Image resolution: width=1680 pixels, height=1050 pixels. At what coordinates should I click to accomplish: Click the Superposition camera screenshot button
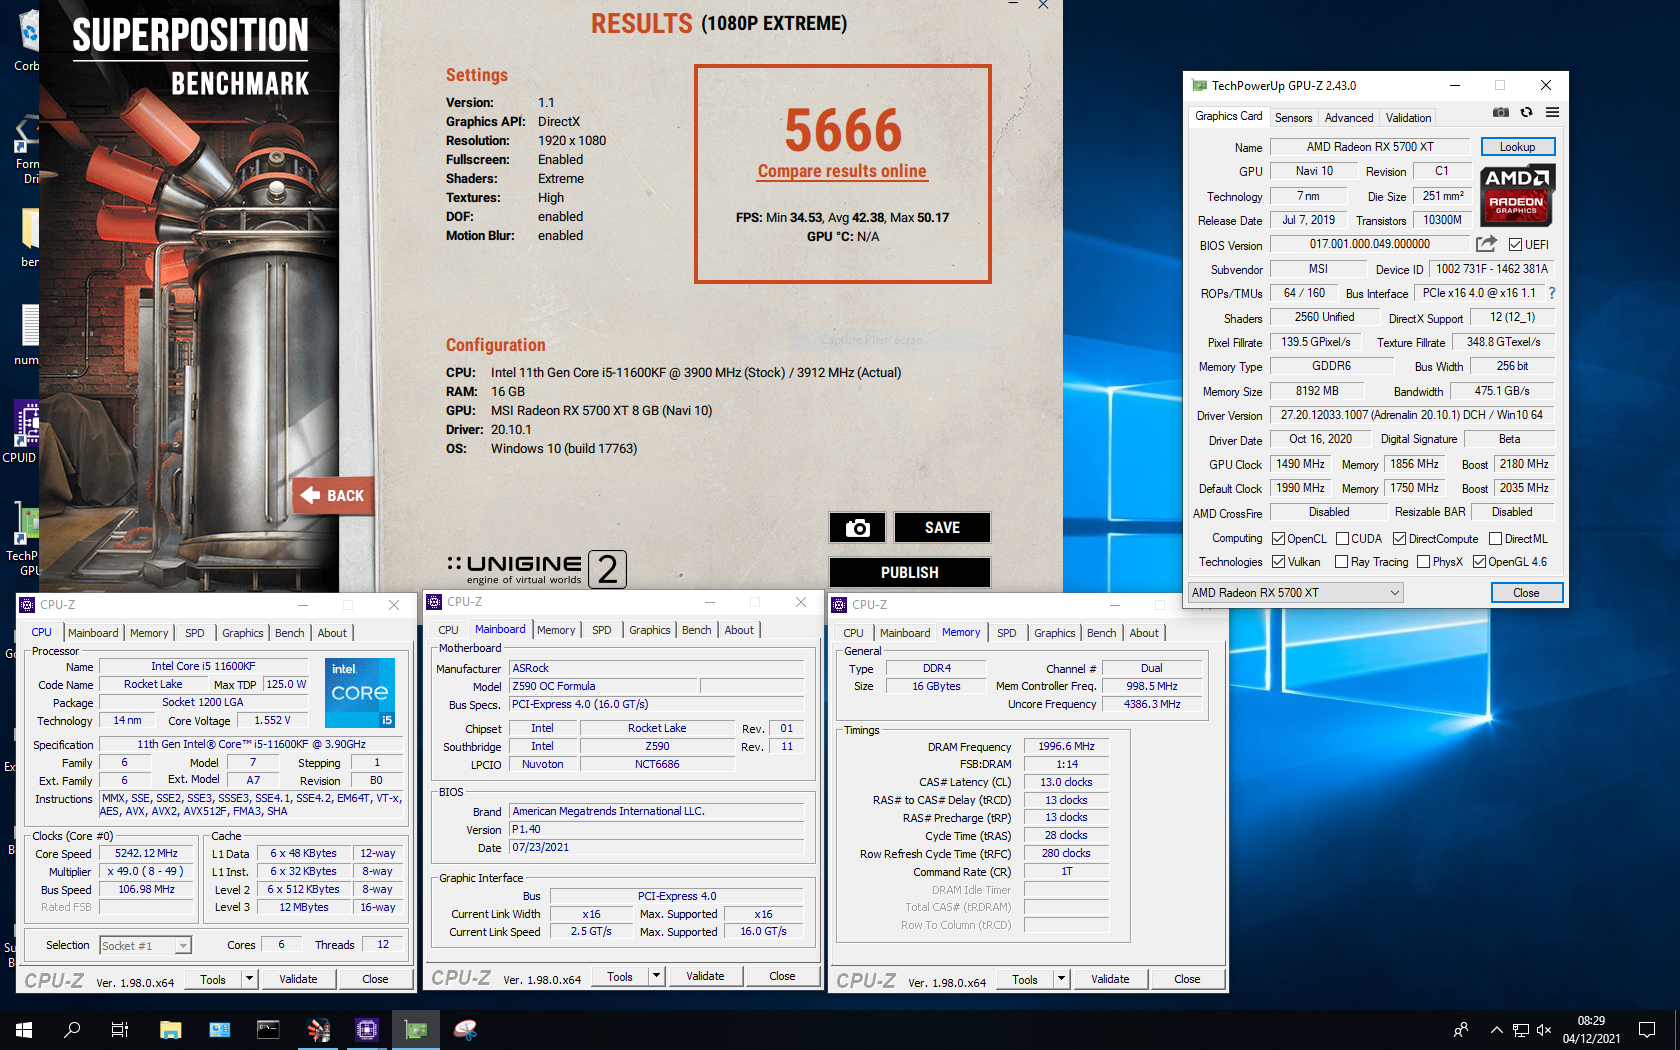[x=857, y=528]
